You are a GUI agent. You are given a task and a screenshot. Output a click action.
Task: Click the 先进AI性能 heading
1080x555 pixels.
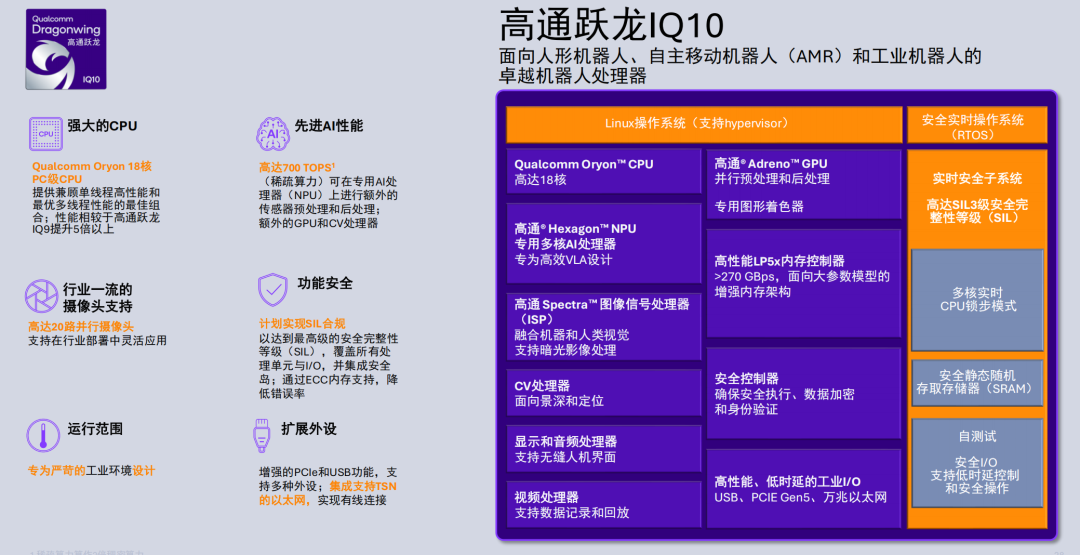[329, 126]
